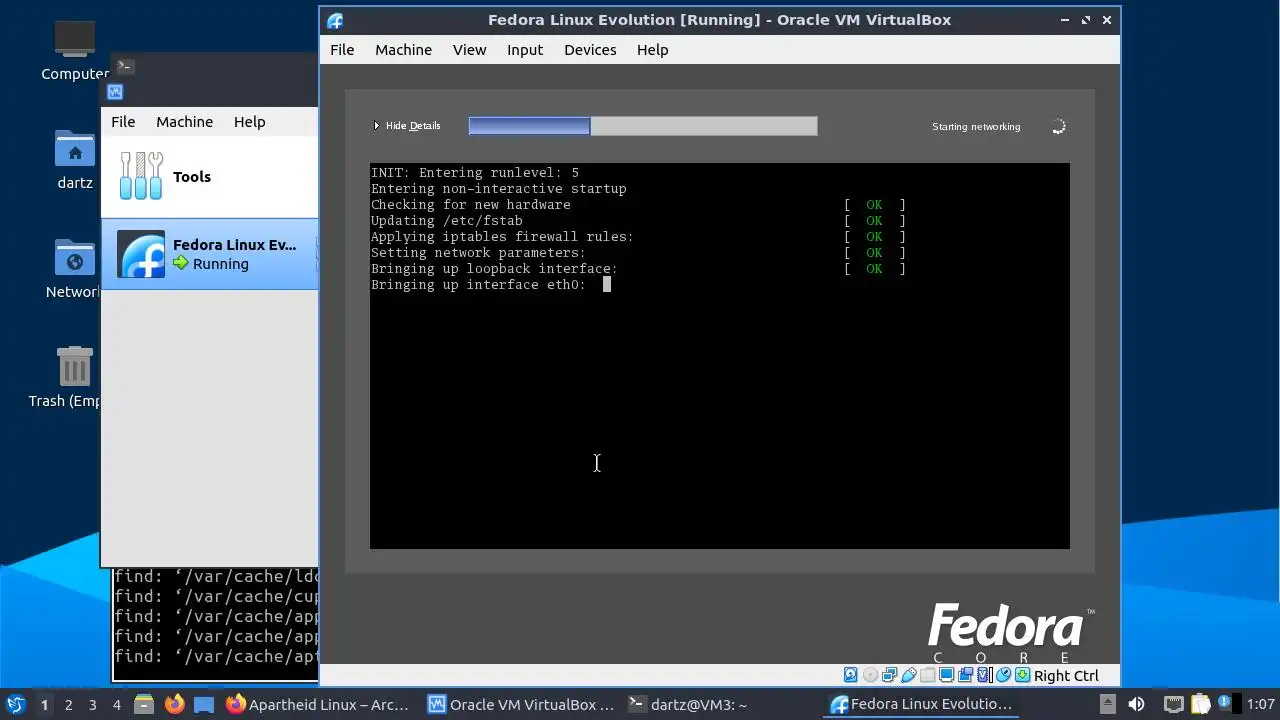Click the keyboard capture green arrow icon
Image resolution: width=1280 pixels, height=720 pixels.
(1022, 675)
